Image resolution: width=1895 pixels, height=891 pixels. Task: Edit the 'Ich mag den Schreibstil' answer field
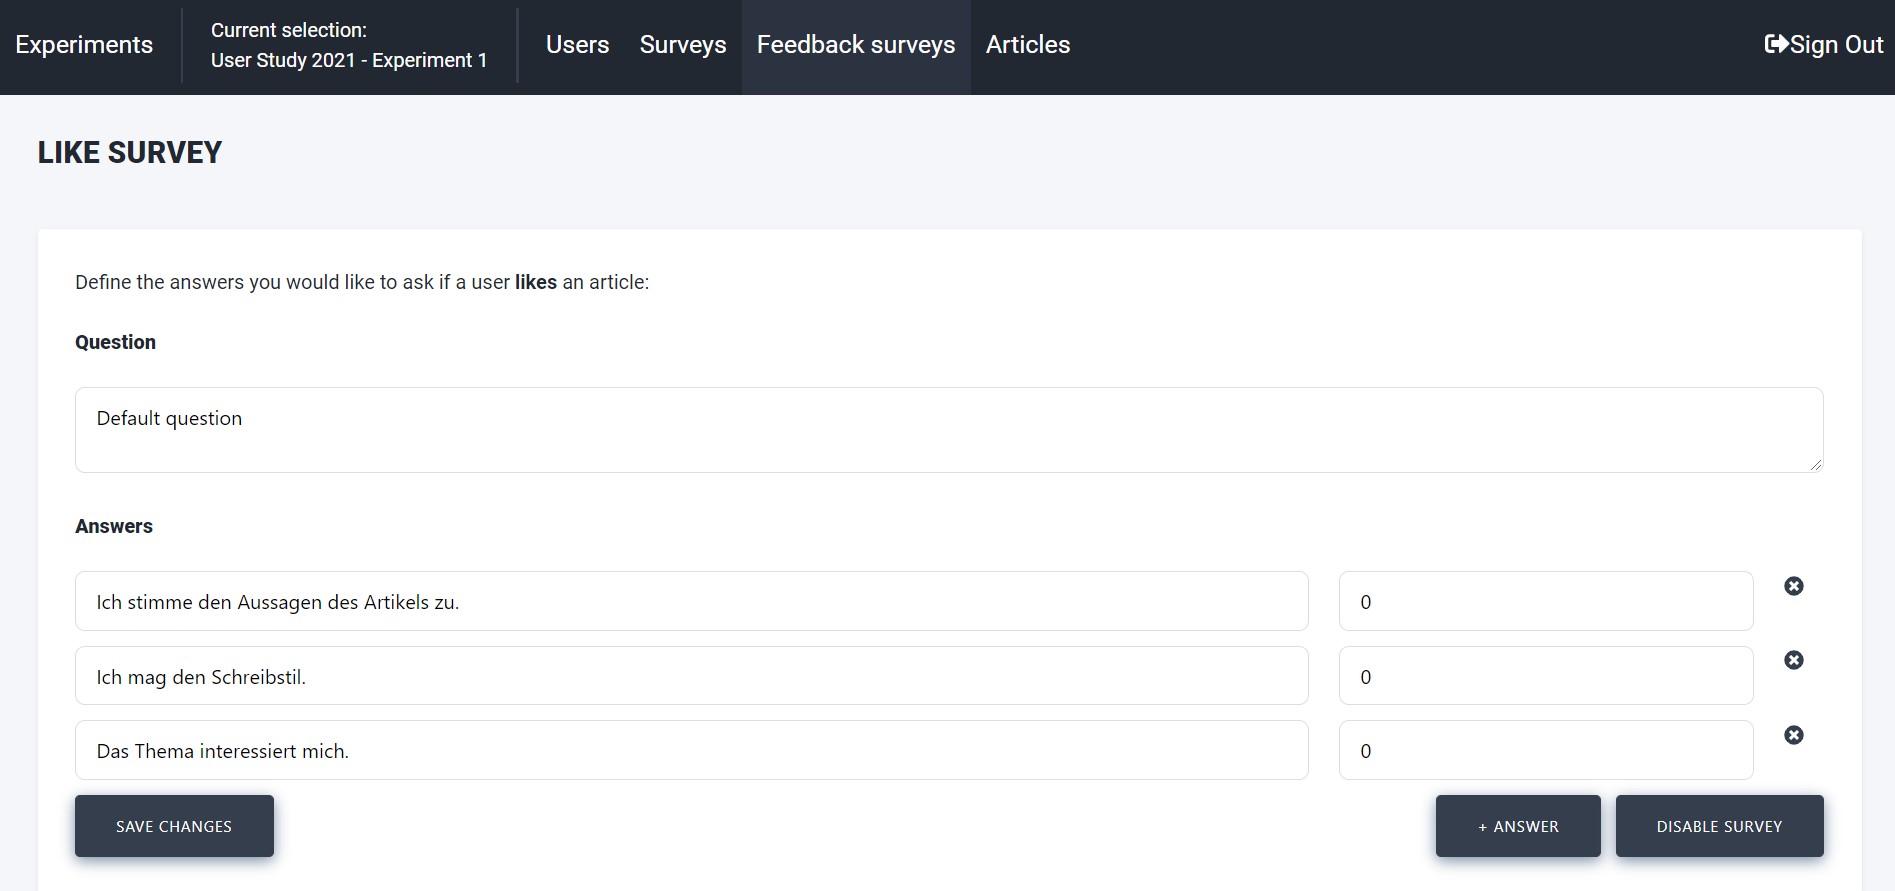coord(691,676)
